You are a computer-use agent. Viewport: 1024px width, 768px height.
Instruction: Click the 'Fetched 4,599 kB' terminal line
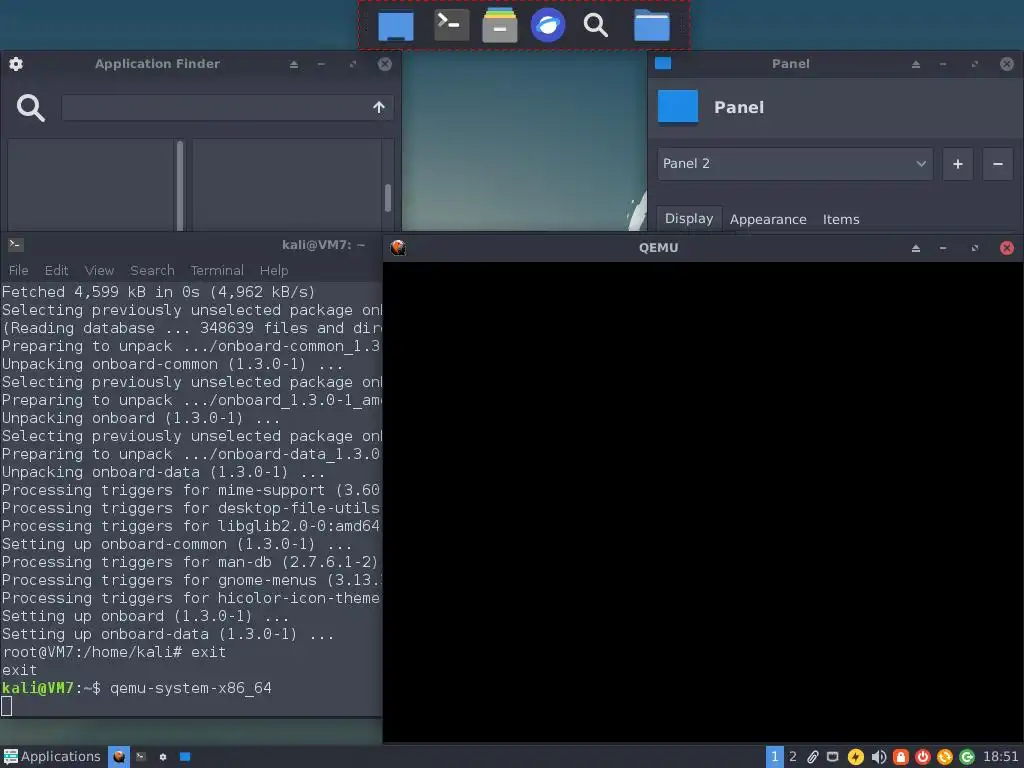[159, 292]
